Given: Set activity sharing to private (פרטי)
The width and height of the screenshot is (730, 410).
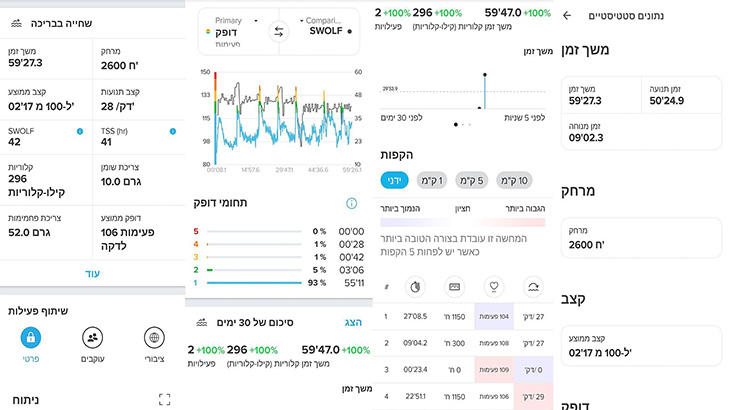Looking at the screenshot, I should 31,344.
